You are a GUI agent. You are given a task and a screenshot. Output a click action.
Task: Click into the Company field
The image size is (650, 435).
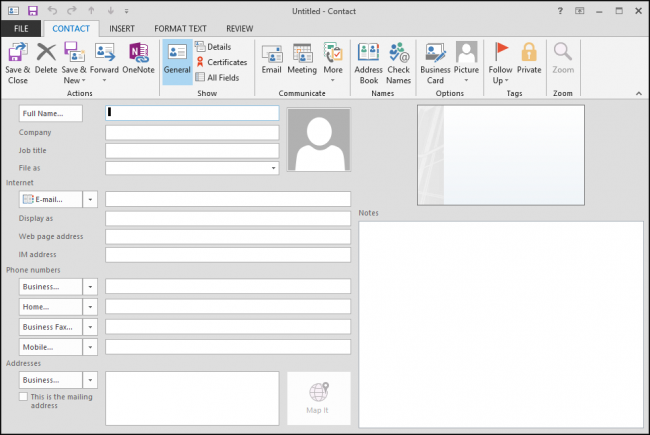(192, 133)
